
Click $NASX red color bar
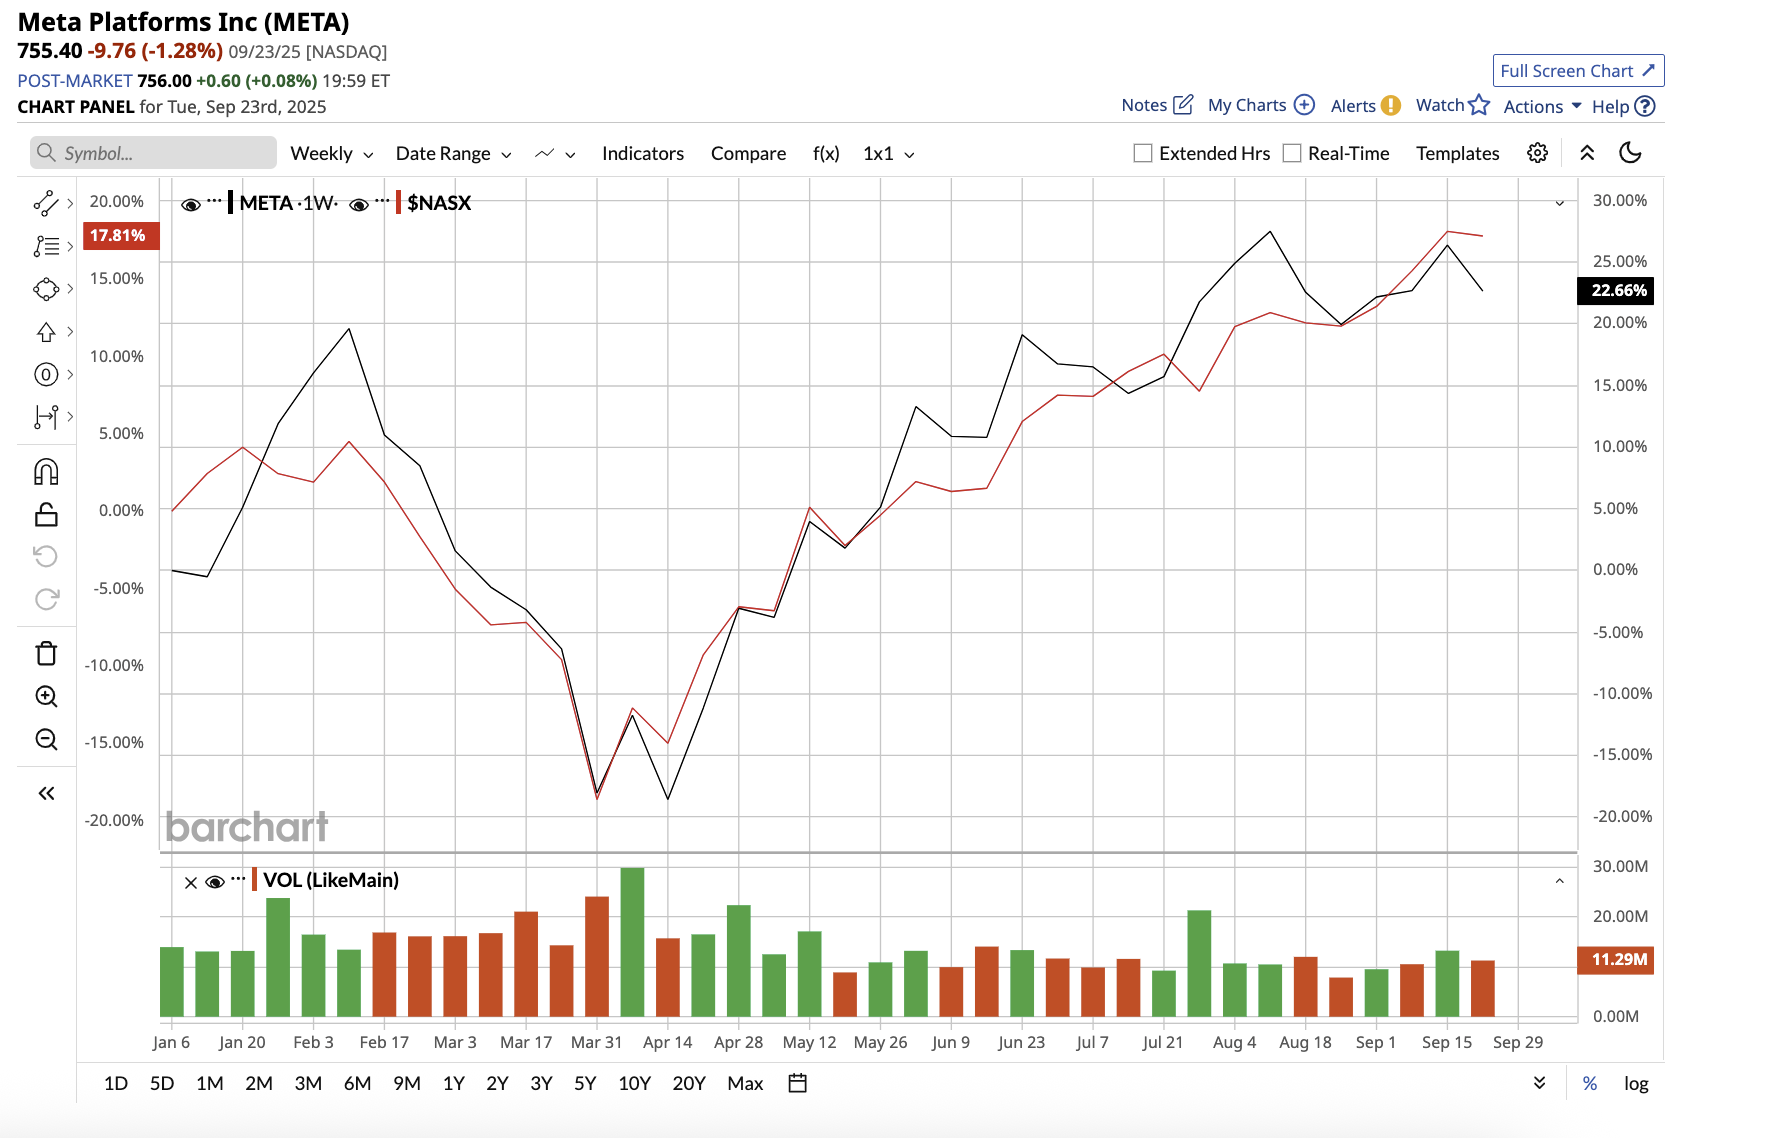pyautogui.click(x=398, y=203)
